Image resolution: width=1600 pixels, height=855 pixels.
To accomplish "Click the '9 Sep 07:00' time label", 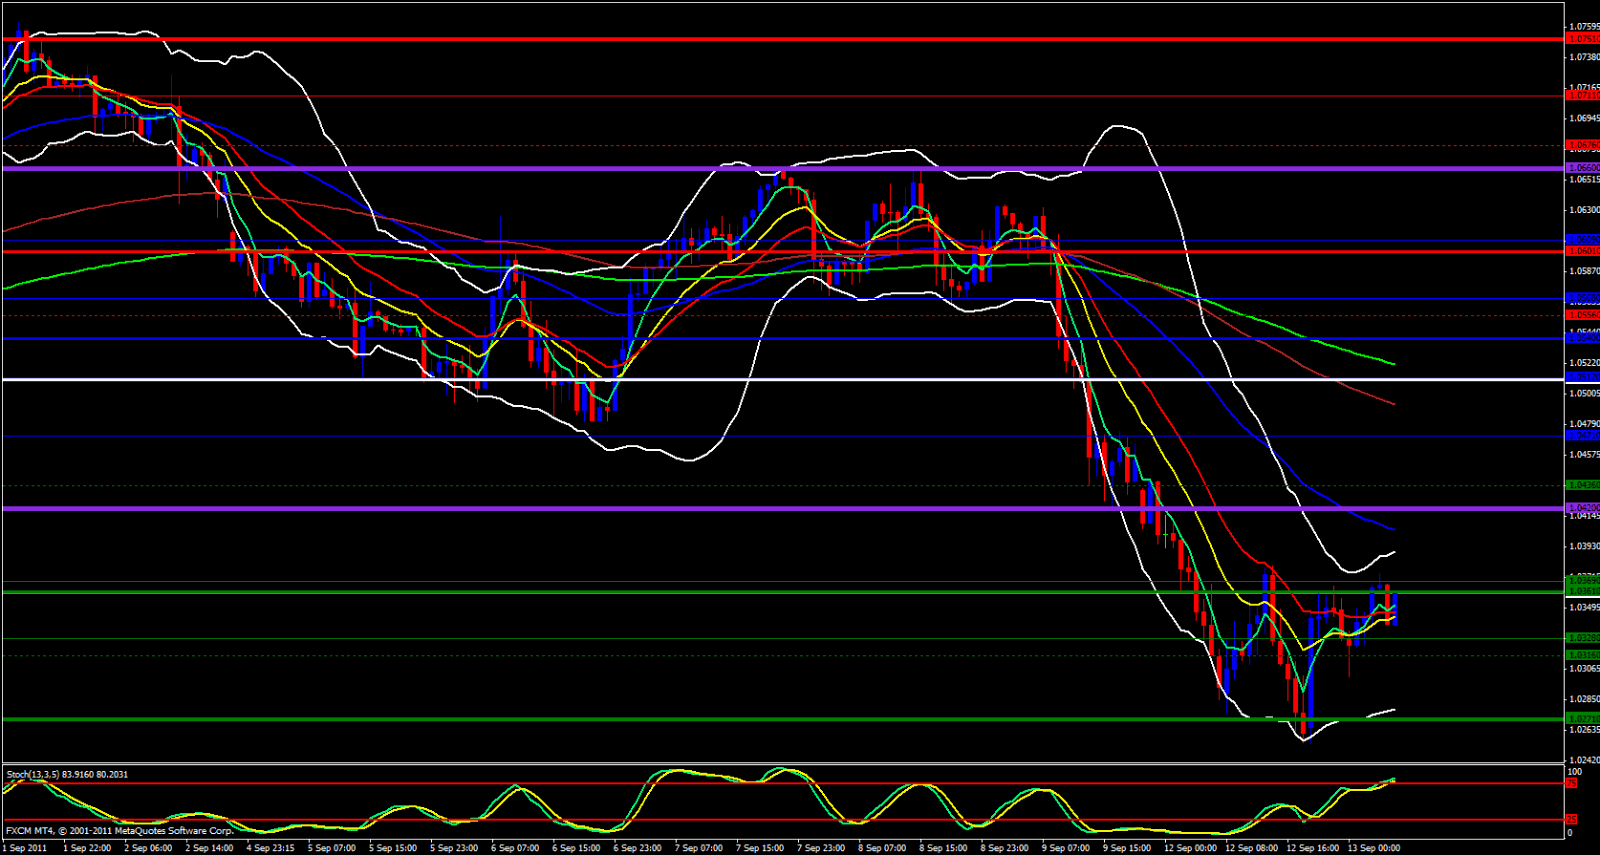I will (1065, 848).
